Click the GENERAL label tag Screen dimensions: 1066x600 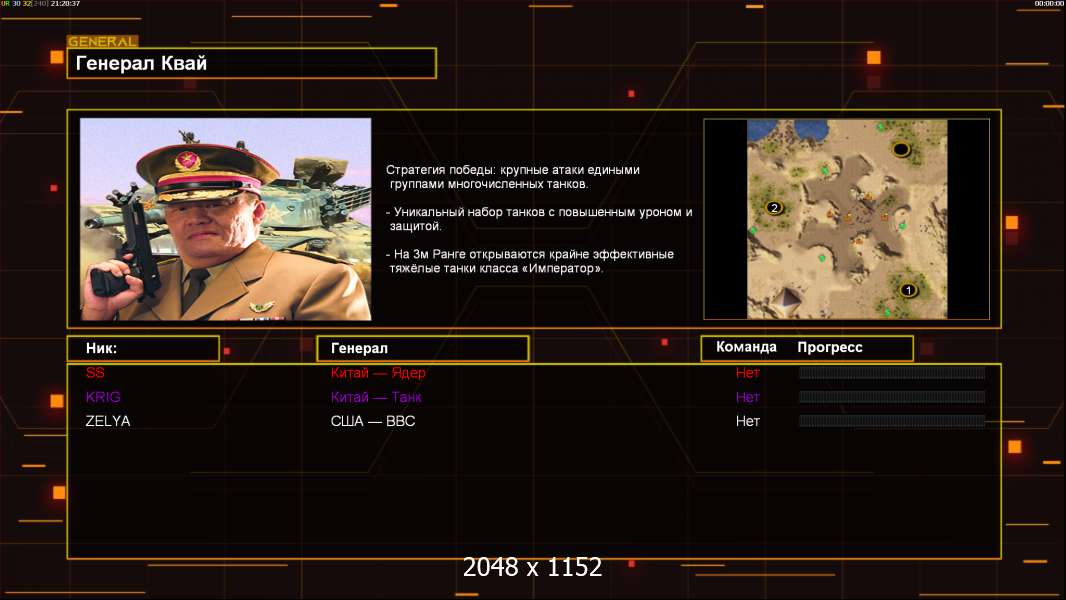pos(103,41)
